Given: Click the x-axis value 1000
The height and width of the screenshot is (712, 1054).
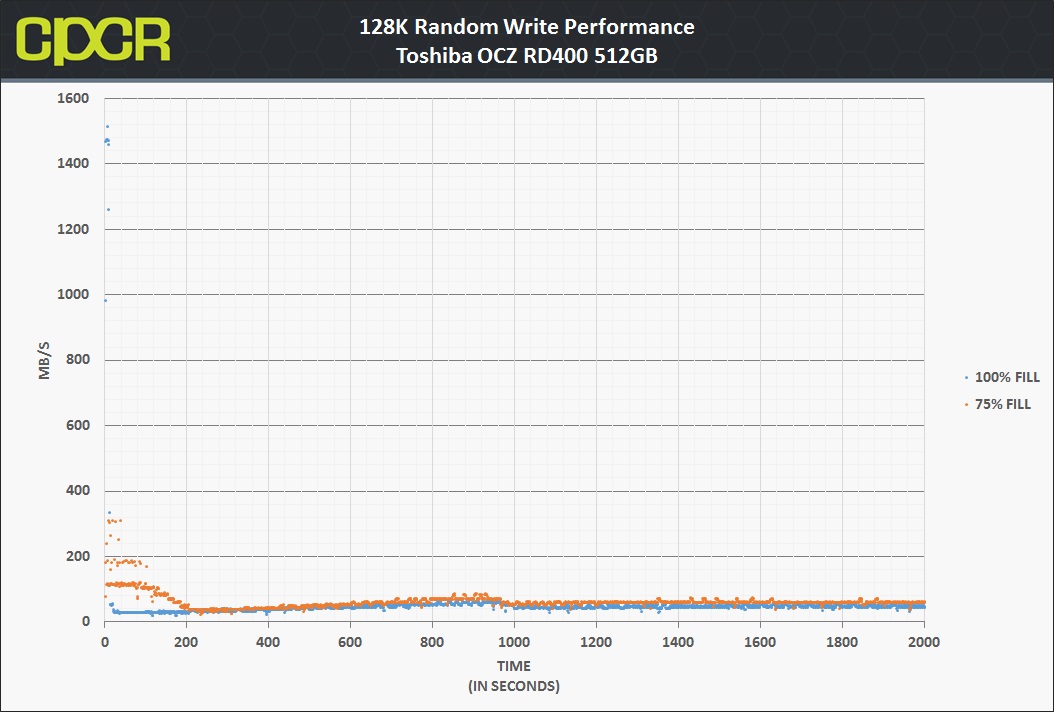Looking at the screenshot, I should point(514,642).
